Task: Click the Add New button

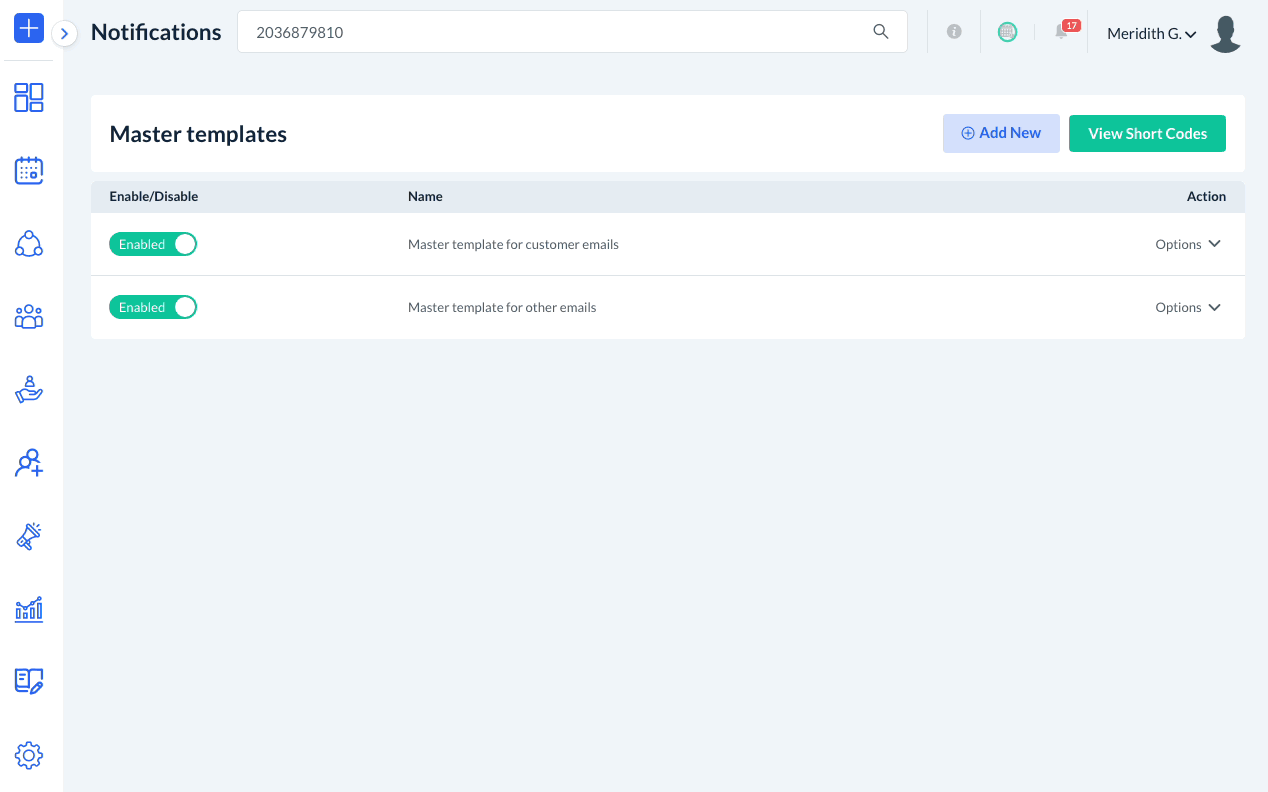Action: tap(1001, 133)
